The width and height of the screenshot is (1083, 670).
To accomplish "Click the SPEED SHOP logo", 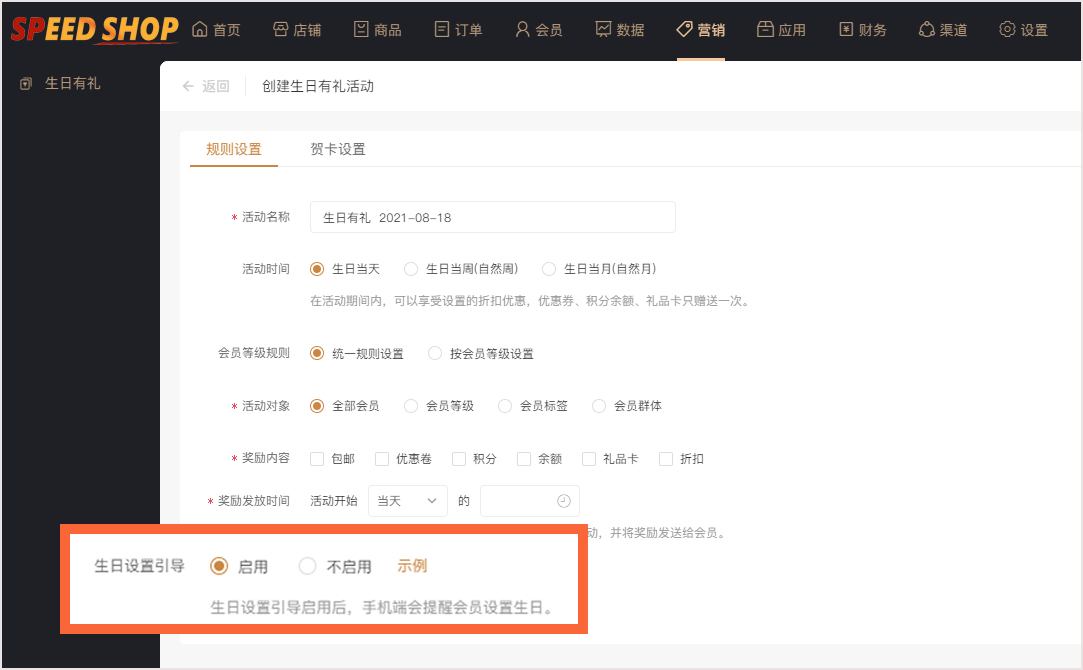I will [95, 30].
